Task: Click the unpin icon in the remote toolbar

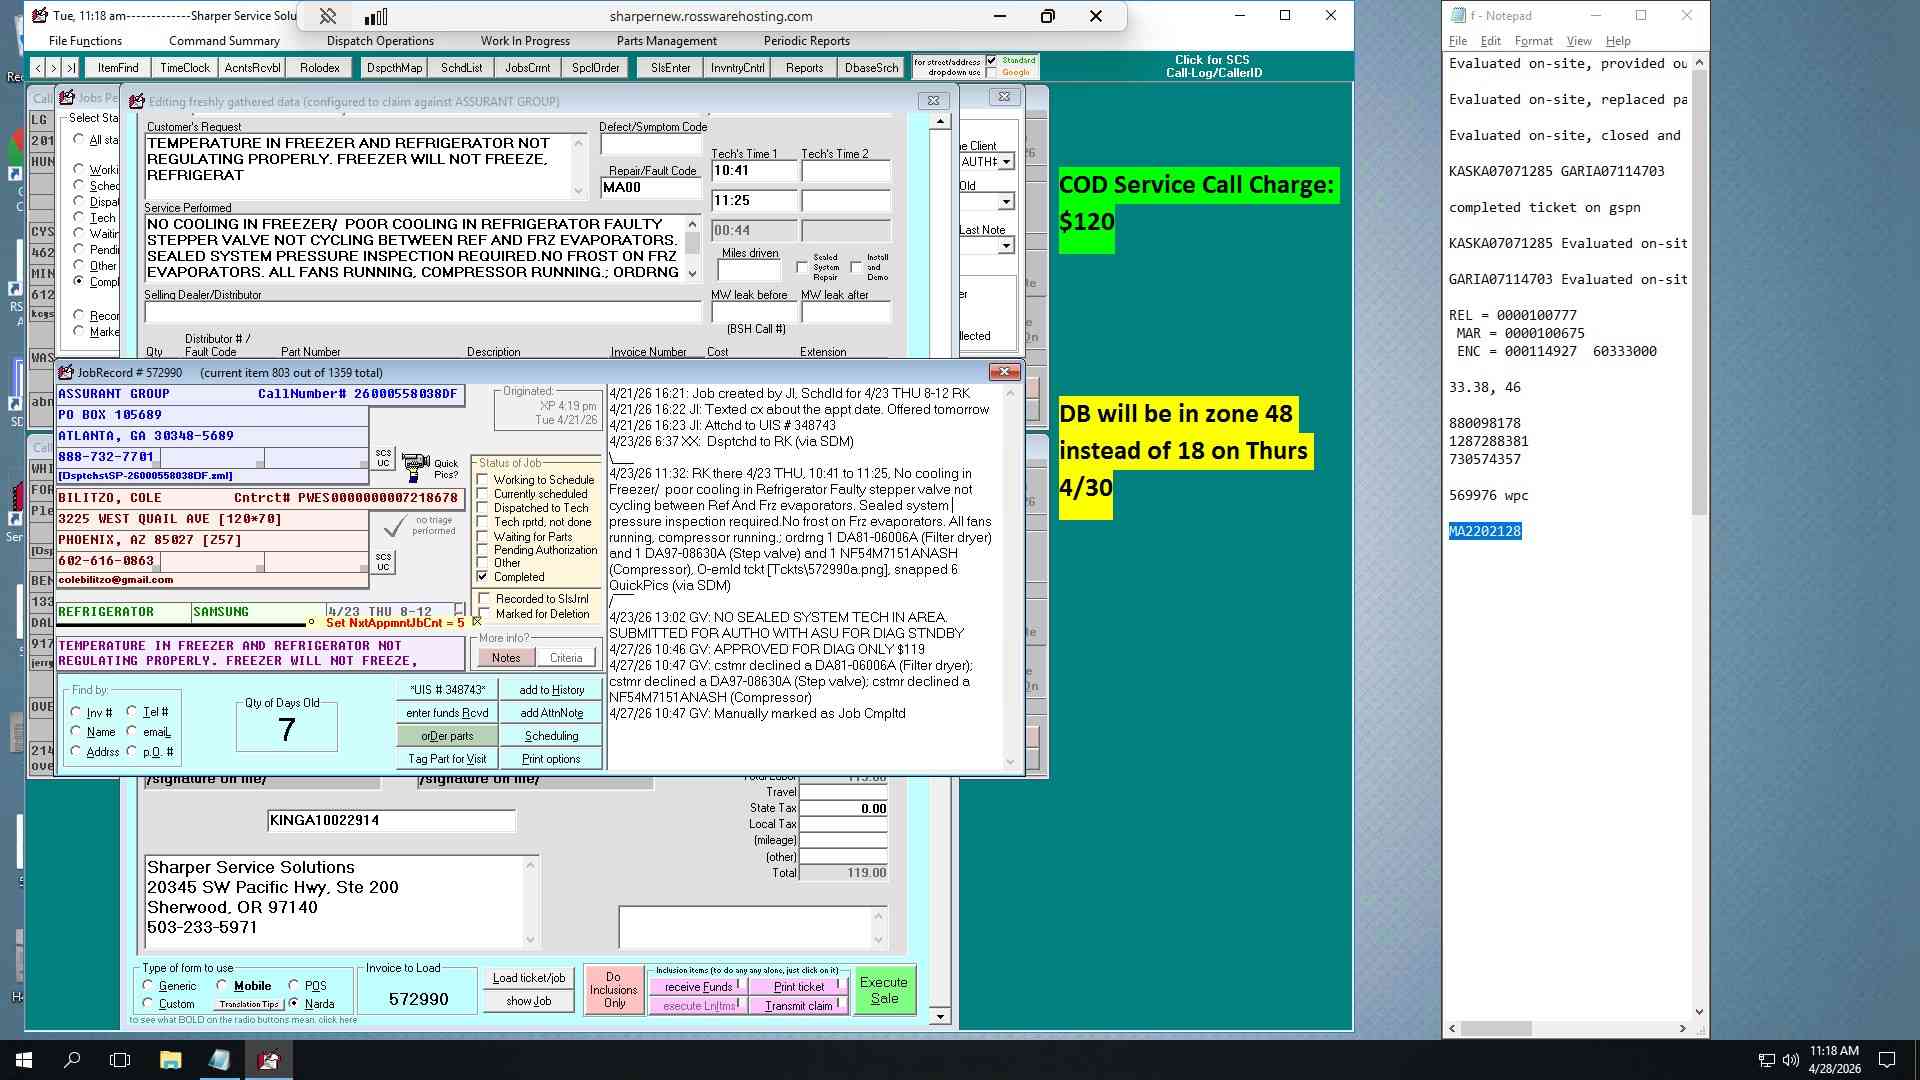Action: point(328,16)
